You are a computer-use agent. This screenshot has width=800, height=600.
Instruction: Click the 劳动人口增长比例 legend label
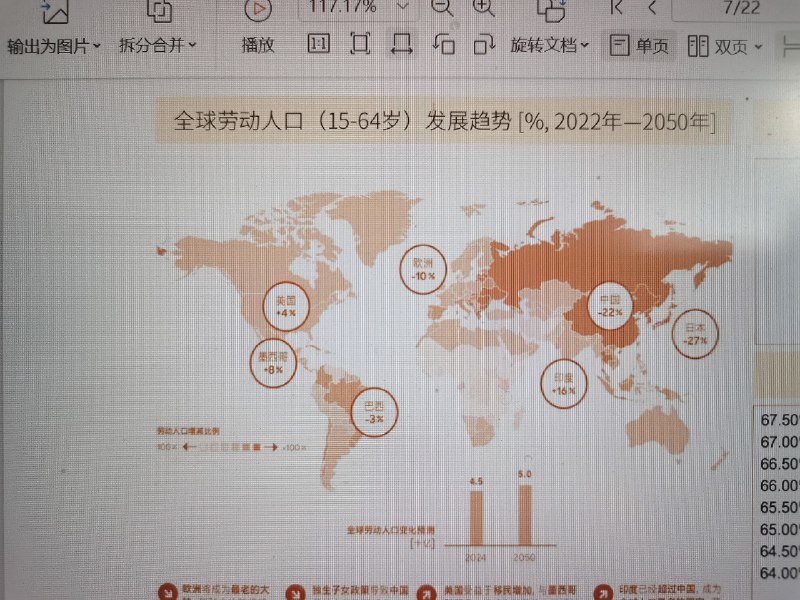188,431
